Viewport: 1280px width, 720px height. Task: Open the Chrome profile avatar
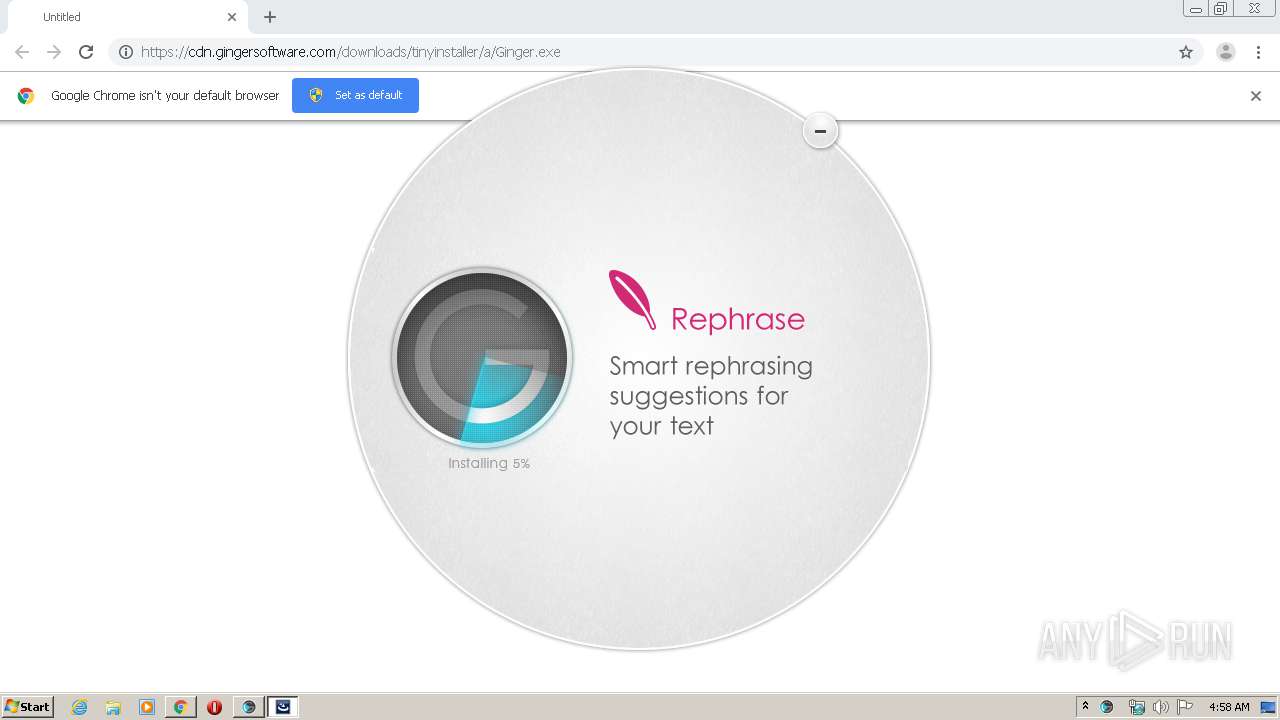tap(1226, 52)
